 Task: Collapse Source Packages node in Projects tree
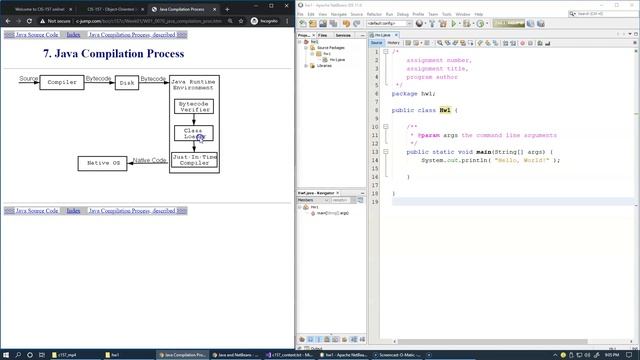pyautogui.click(x=306, y=48)
